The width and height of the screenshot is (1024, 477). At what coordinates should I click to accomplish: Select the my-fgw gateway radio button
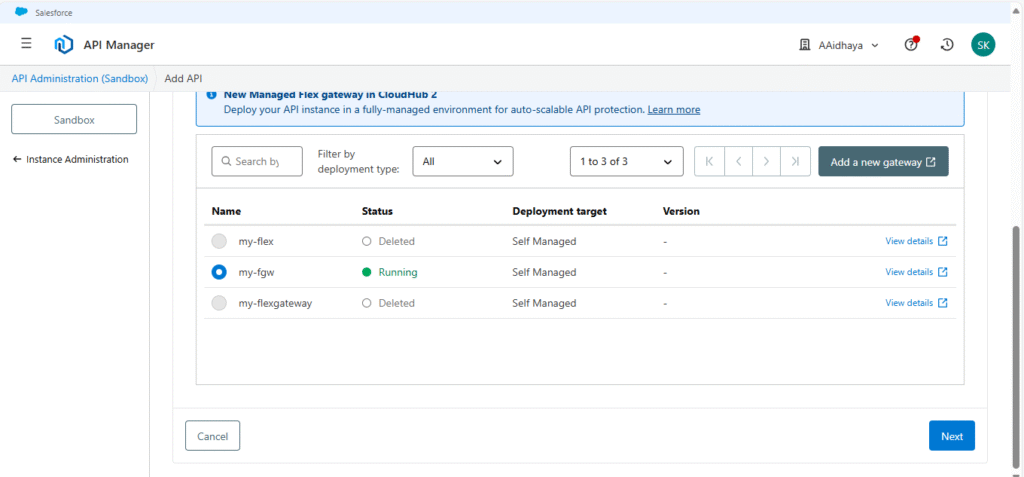coord(219,272)
